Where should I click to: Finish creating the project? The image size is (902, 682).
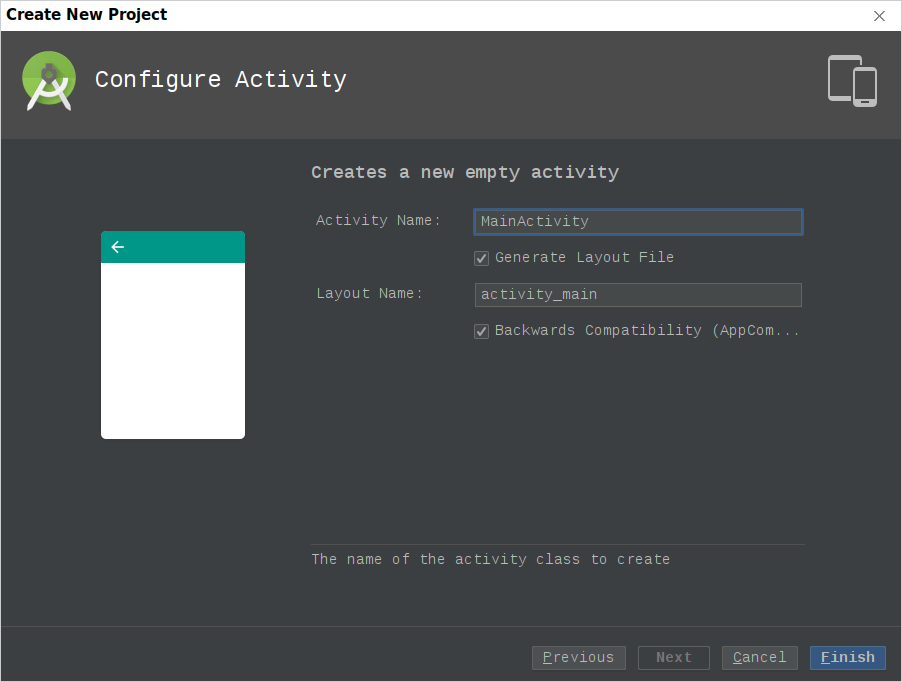coord(847,657)
